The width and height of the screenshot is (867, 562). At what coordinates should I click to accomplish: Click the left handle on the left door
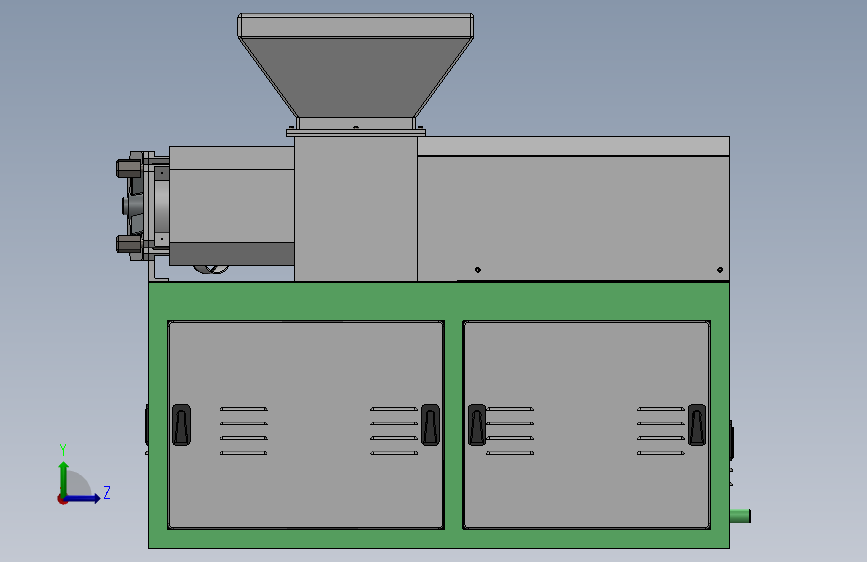[181, 425]
